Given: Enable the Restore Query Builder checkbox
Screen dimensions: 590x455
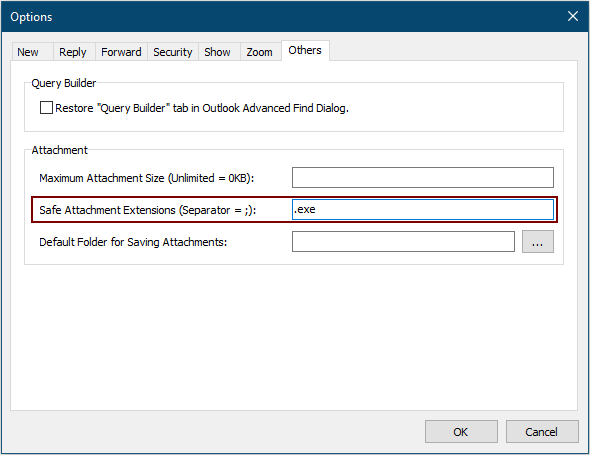Looking at the screenshot, I should point(46,108).
